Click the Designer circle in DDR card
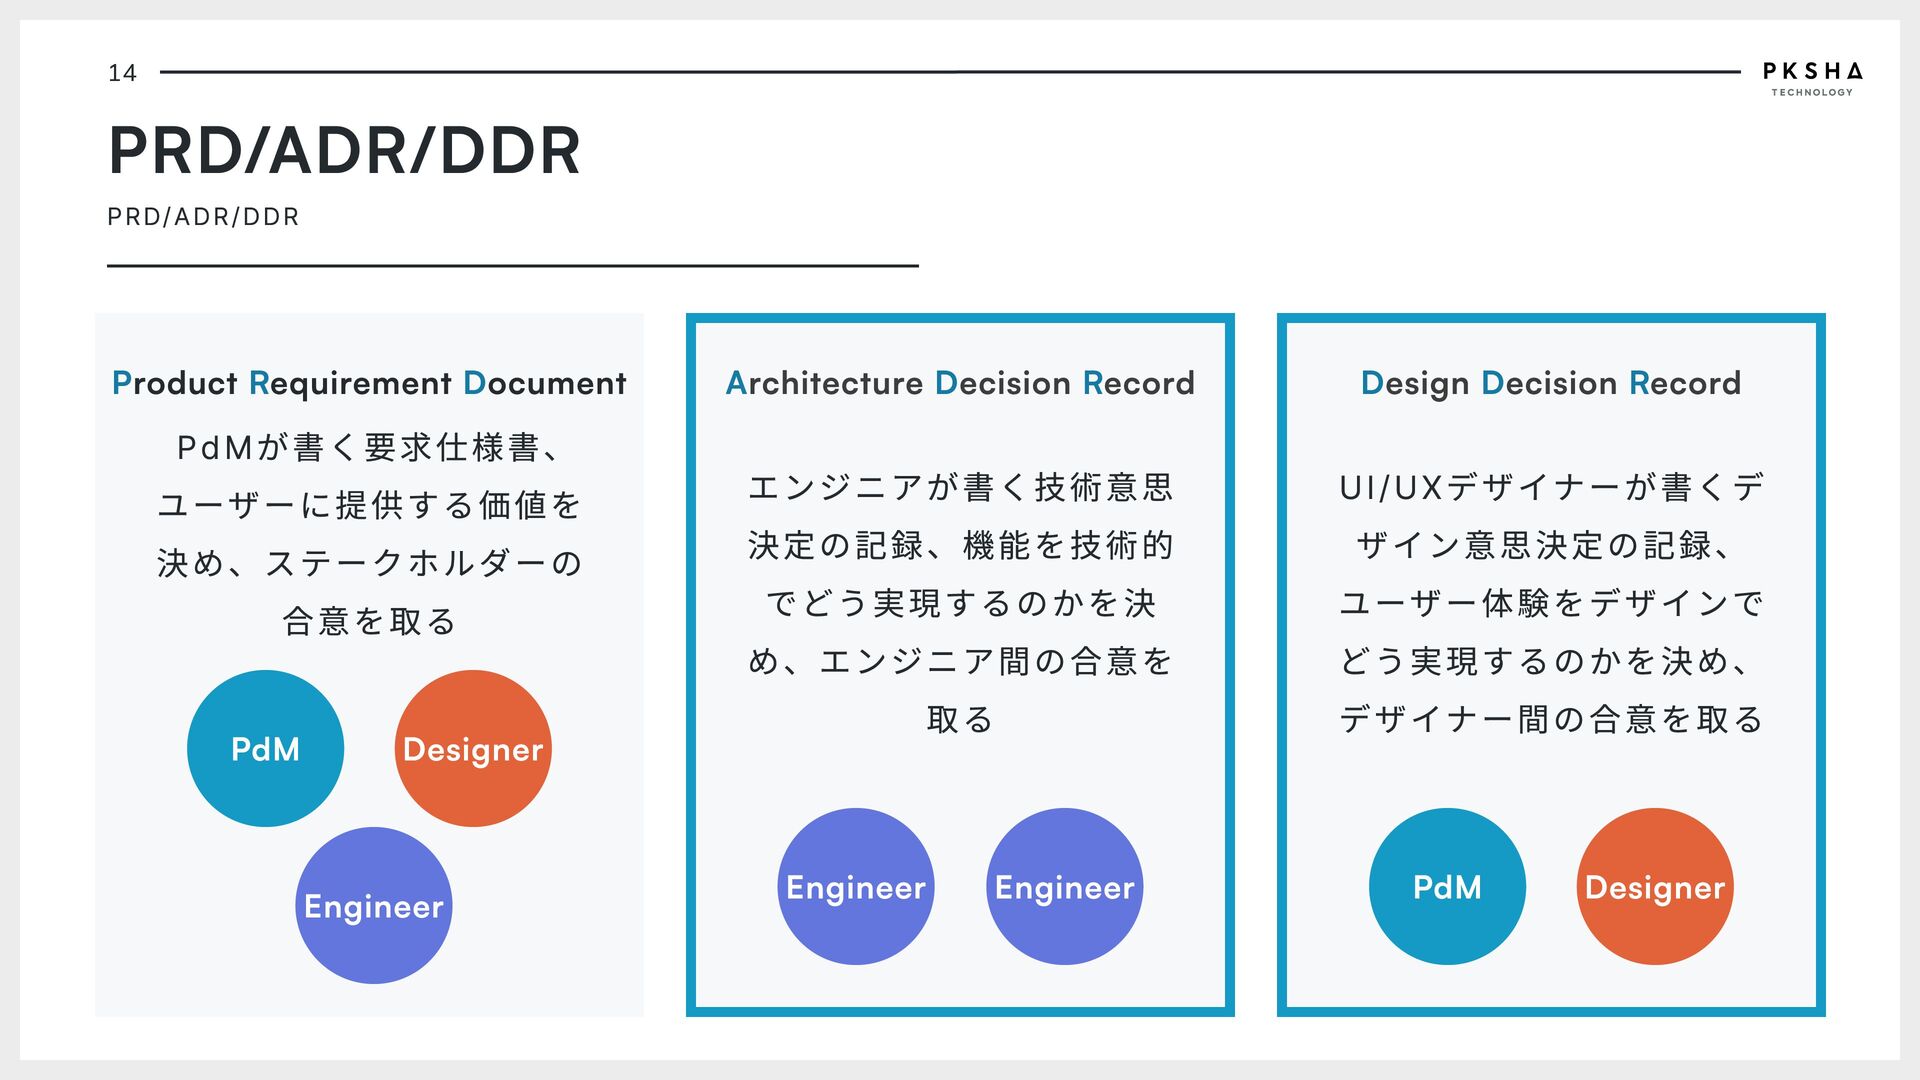The width and height of the screenshot is (1920, 1080). 1655,887
